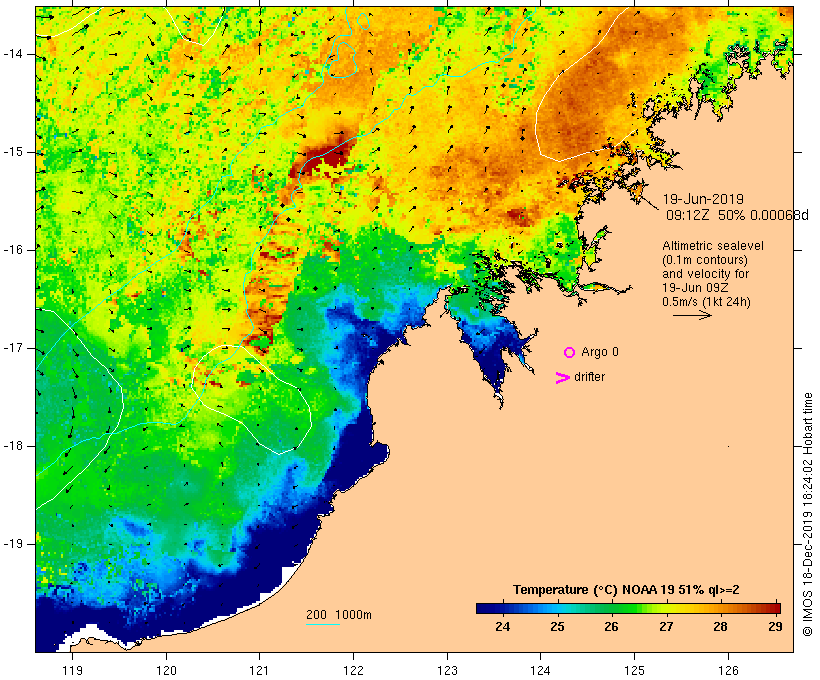Image resolution: width=820 pixels, height=680 pixels.
Task: Click the IMOS copyright vertical text
Action: (807, 515)
